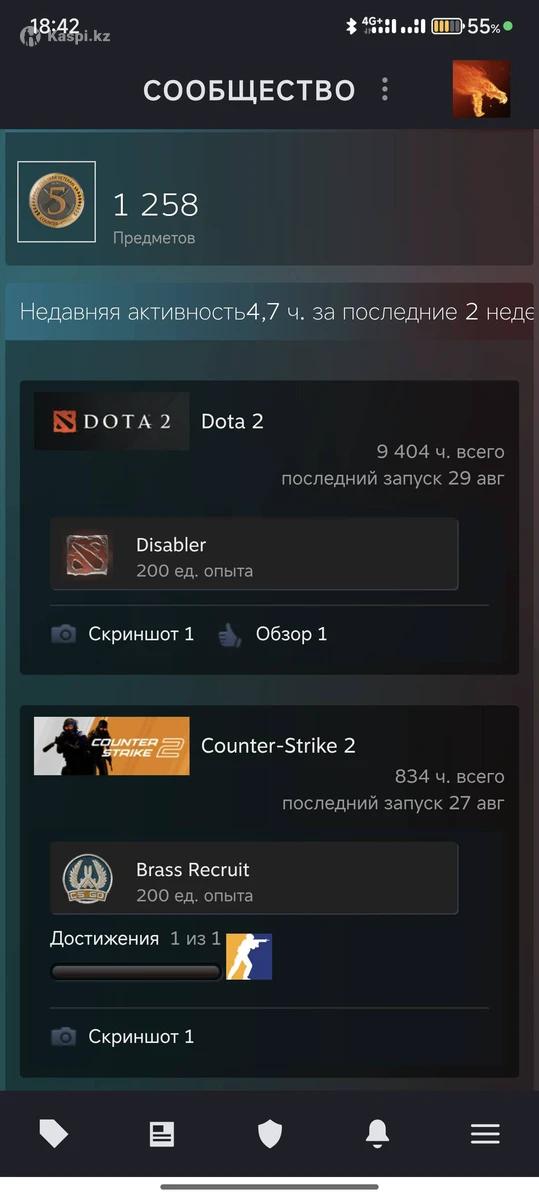
Task: Open the thumbs-up Обзор 1 icon
Action: 230,634
